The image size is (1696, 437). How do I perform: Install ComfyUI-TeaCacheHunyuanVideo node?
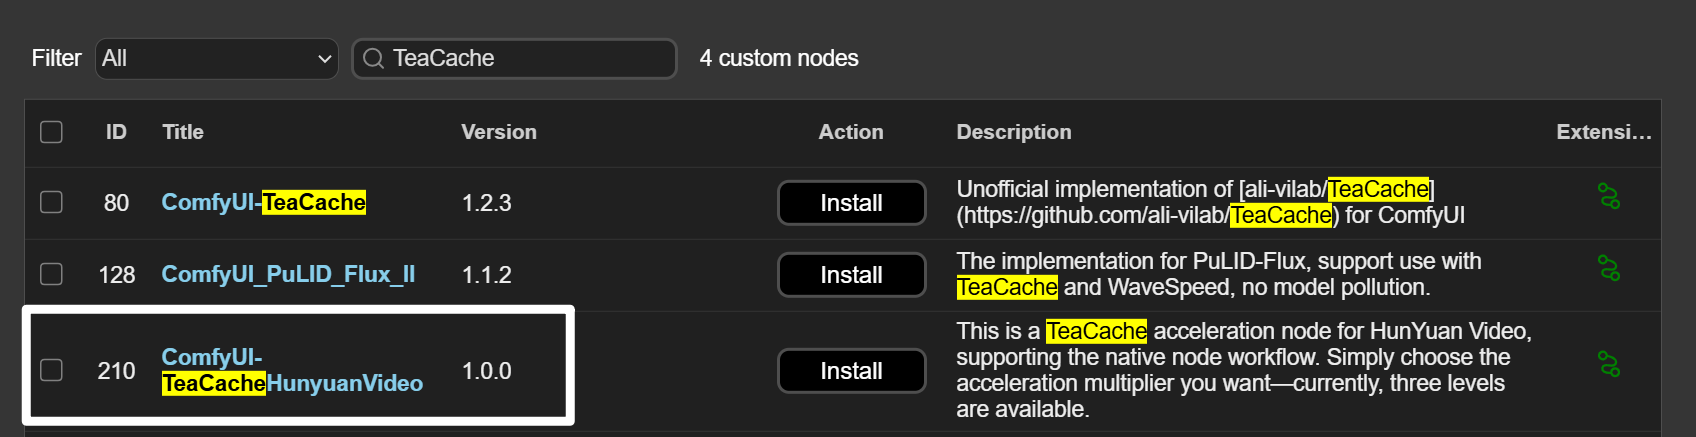point(851,371)
